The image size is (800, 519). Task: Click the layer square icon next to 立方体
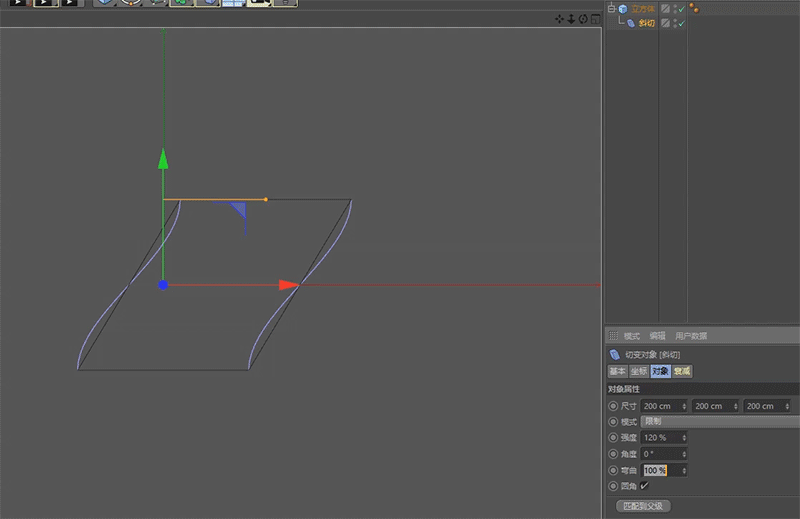point(666,9)
